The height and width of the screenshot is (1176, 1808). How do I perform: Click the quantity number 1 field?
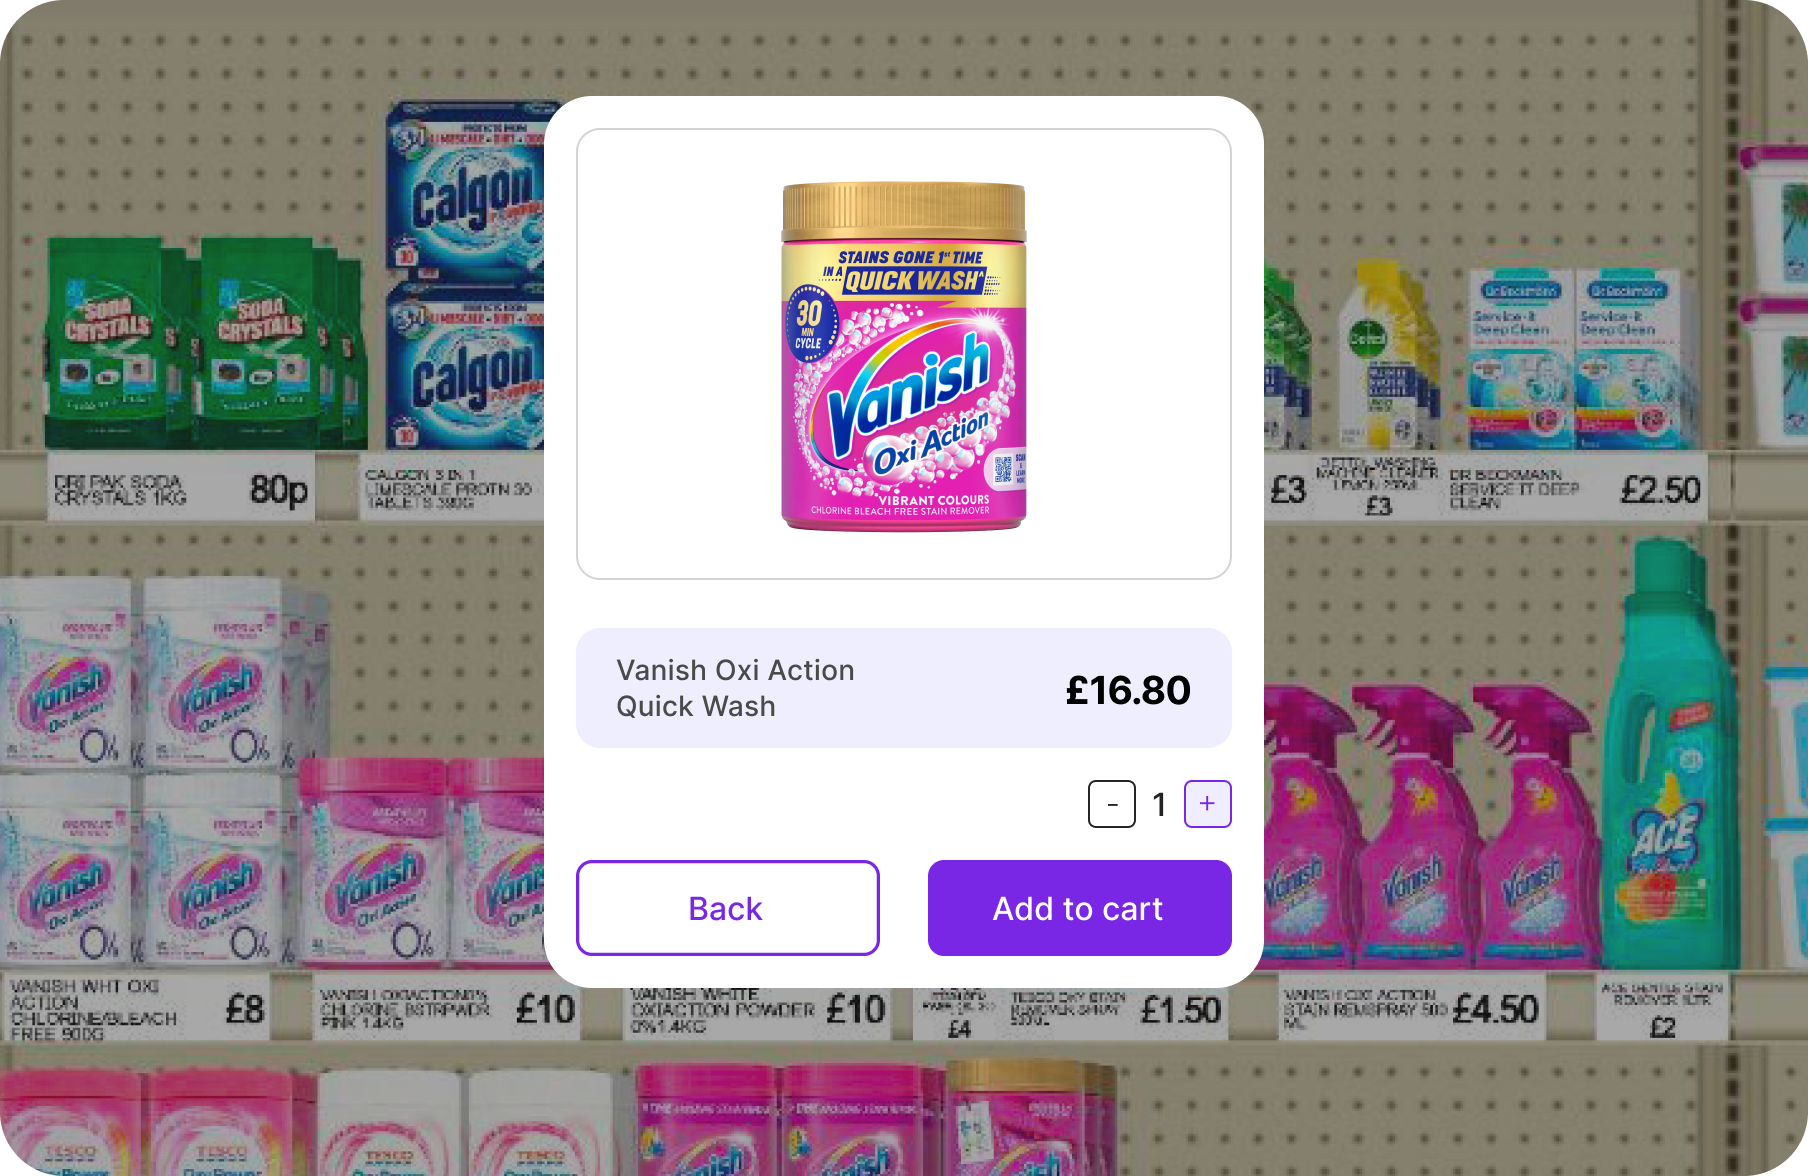tap(1160, 804)
